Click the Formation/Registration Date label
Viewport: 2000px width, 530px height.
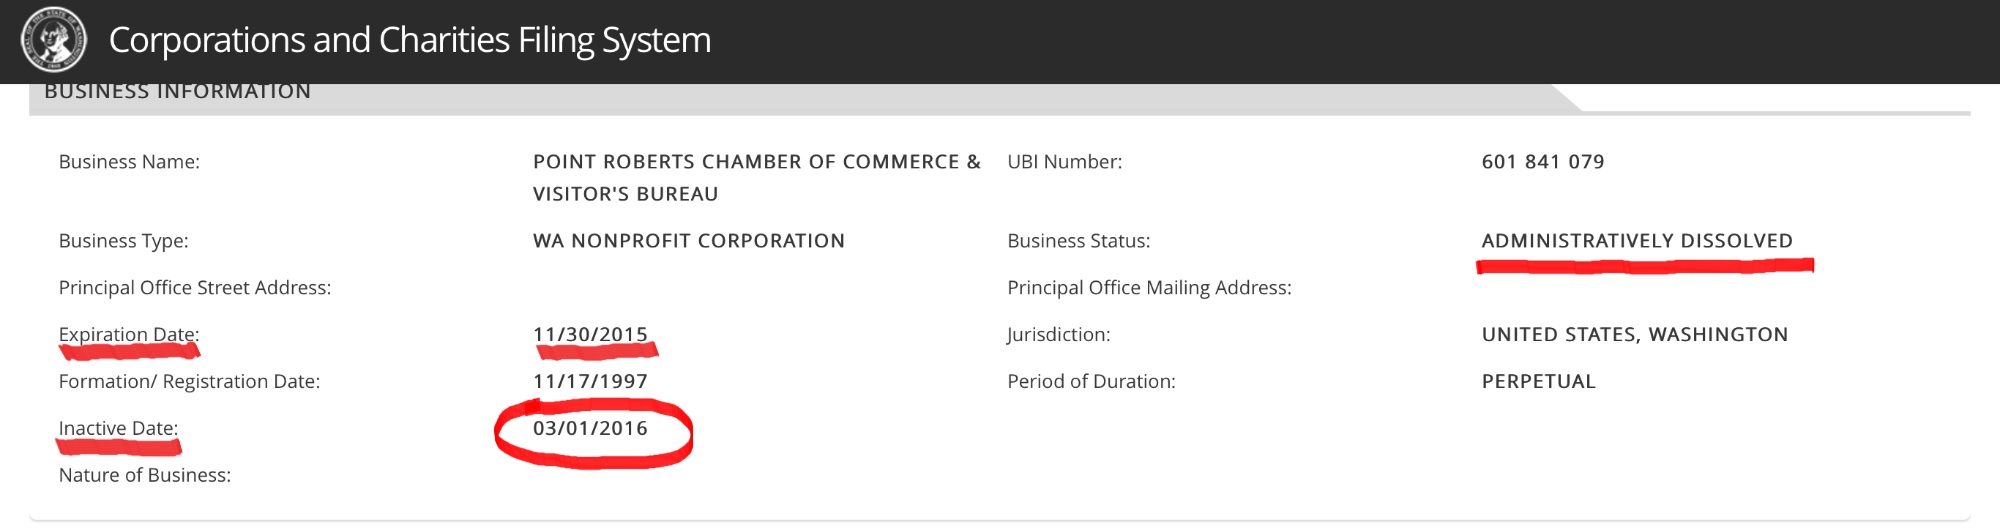pyautogui.click(x=189, y=381)
